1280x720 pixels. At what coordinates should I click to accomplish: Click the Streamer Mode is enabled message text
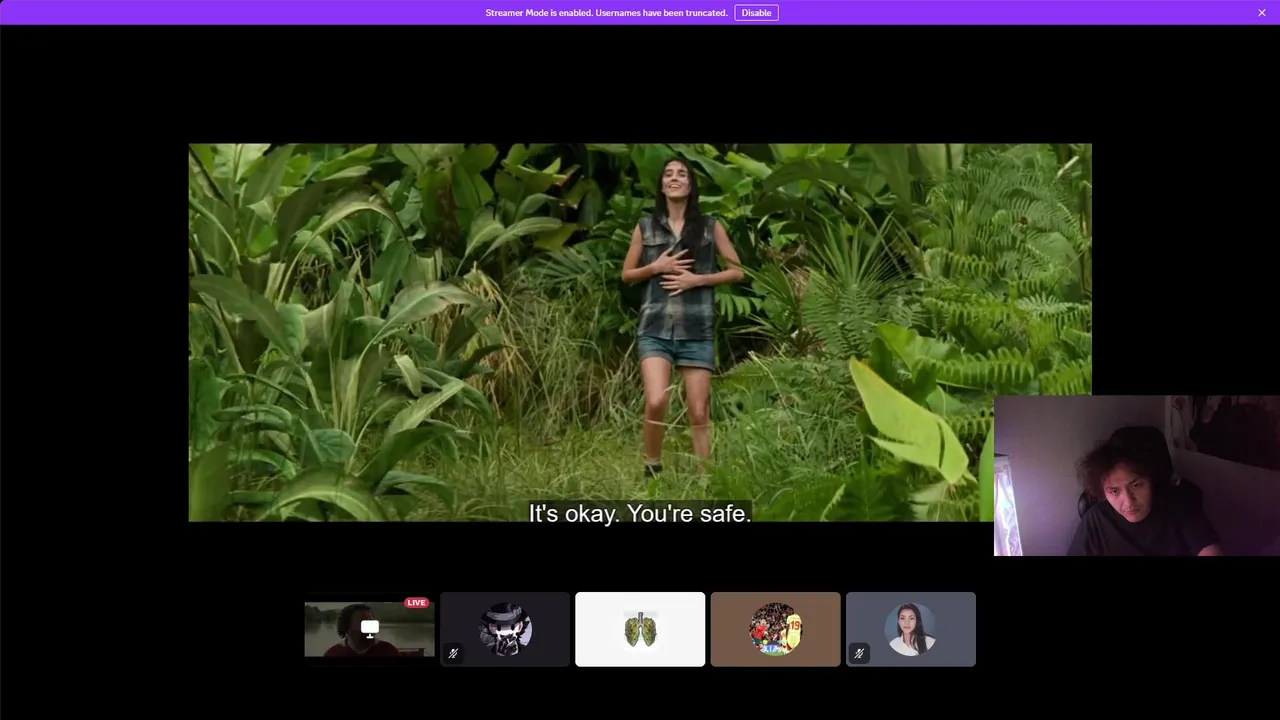(x=606, y=13)
